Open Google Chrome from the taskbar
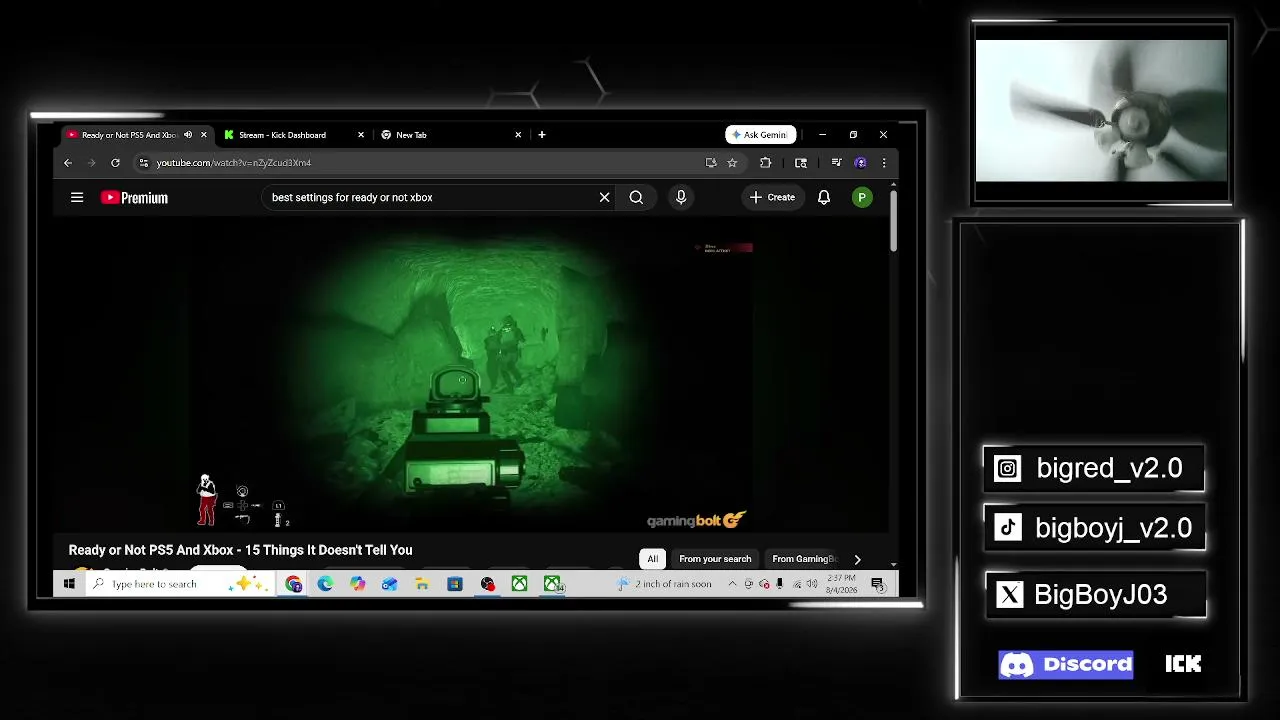 [x=293, y=584]
